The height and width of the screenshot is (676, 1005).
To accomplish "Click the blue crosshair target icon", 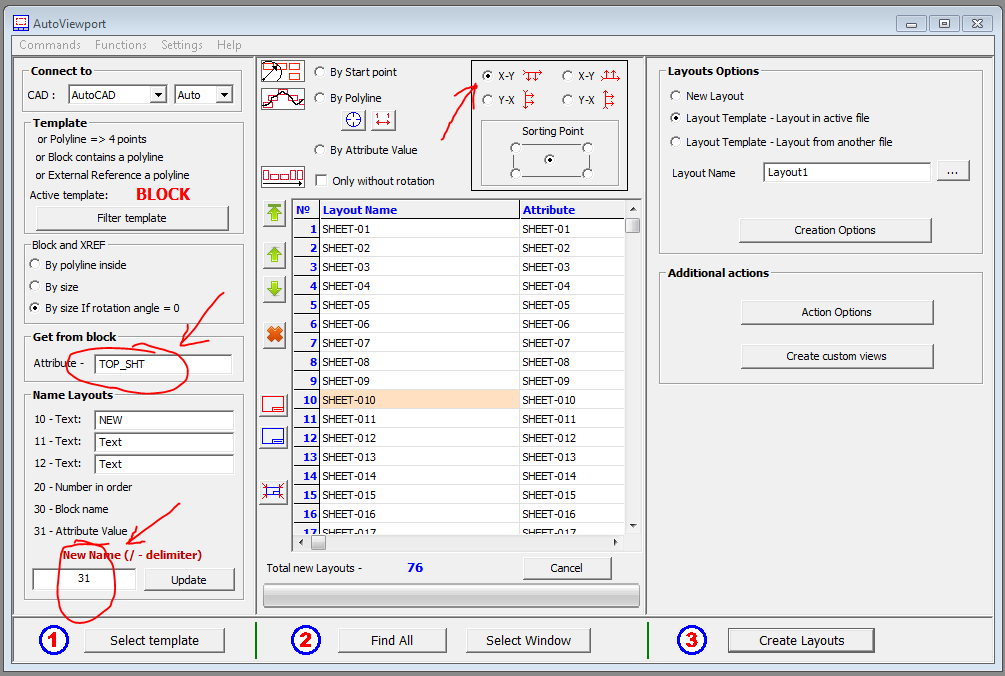I will pyautogui.click(x=353, y=120).
